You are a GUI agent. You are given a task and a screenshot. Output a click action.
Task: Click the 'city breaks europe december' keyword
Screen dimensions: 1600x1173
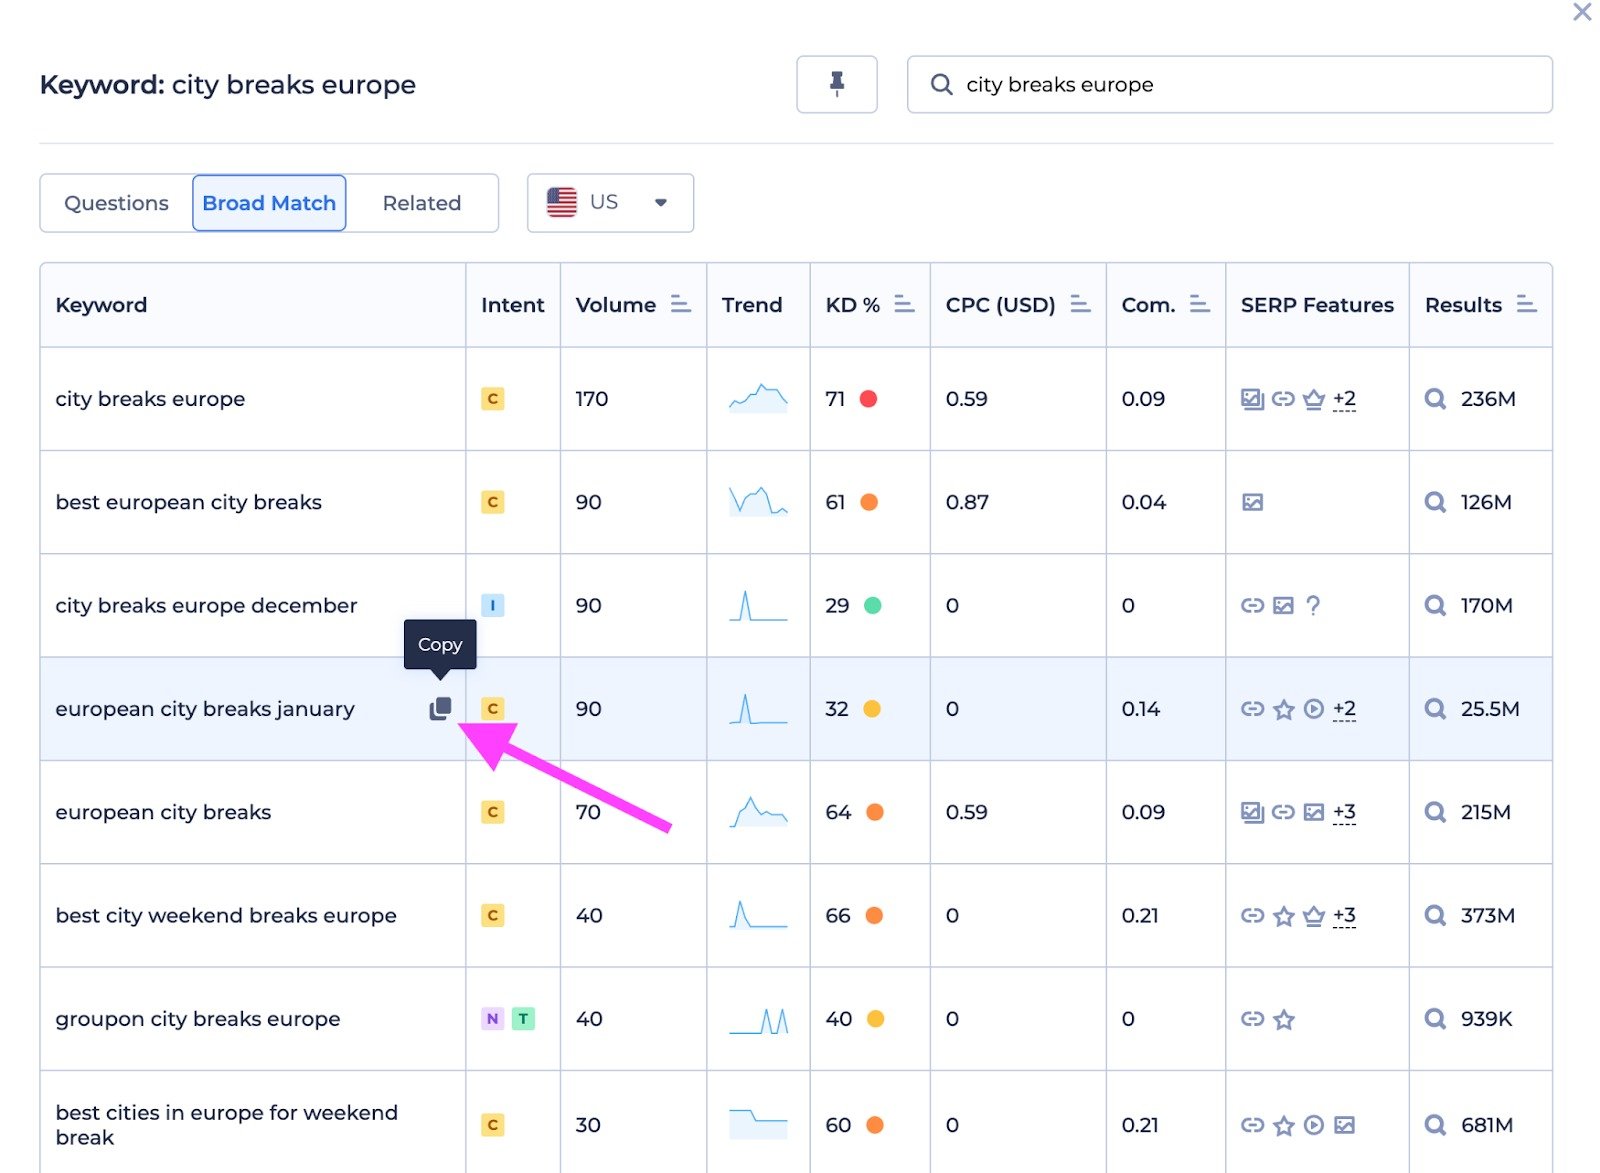206,605
